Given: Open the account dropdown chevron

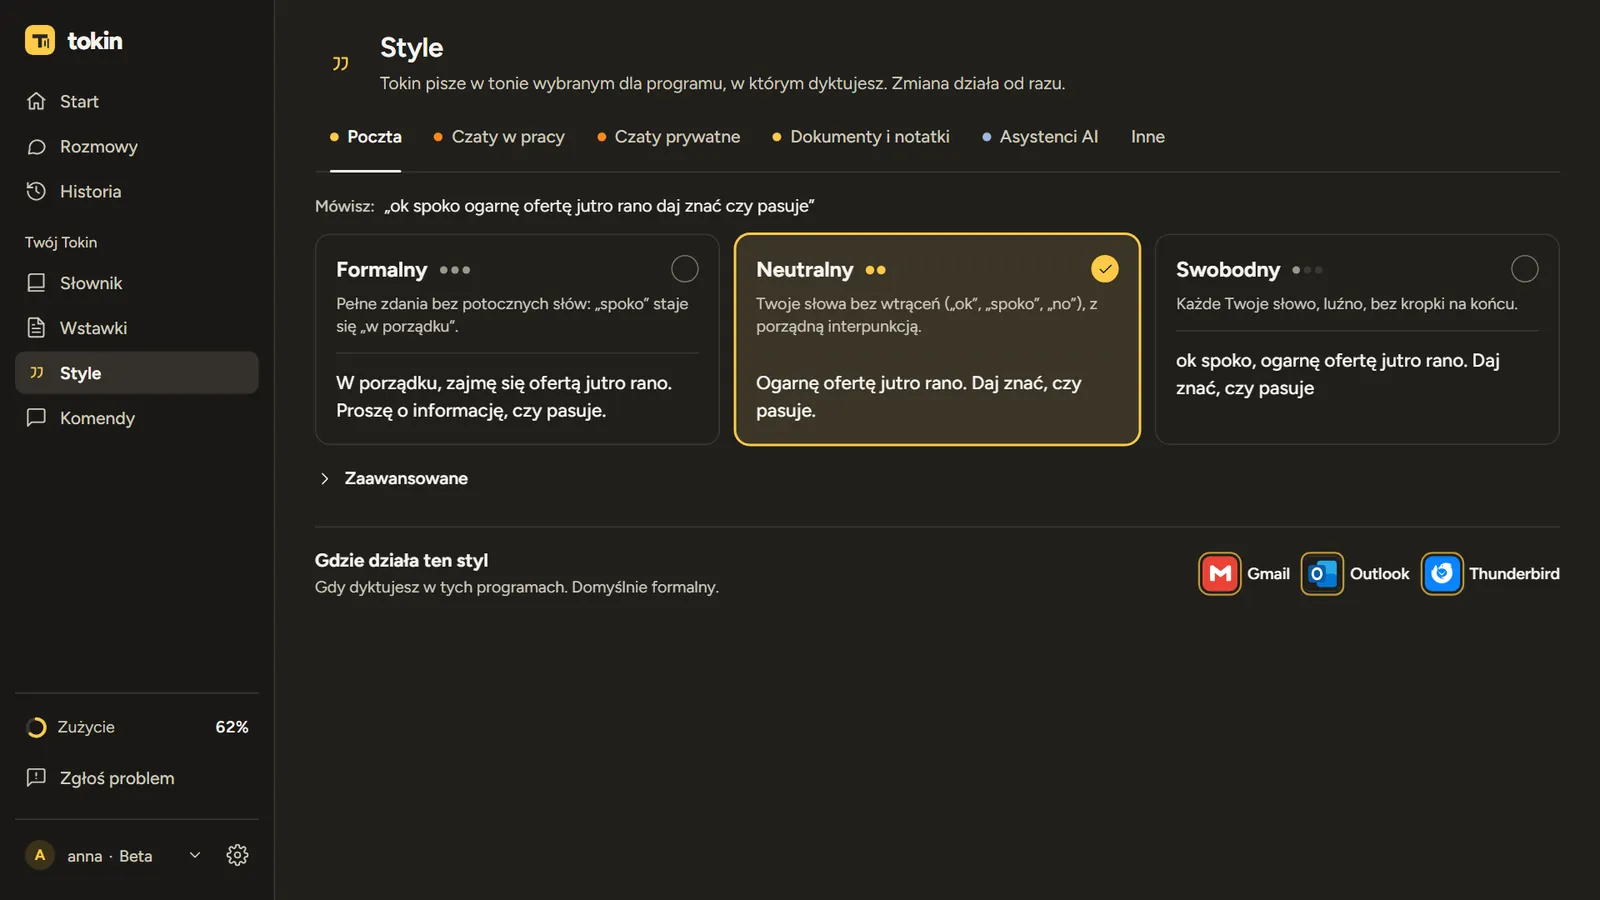Looking at the screenshot, I should click(x=195, y=855).
